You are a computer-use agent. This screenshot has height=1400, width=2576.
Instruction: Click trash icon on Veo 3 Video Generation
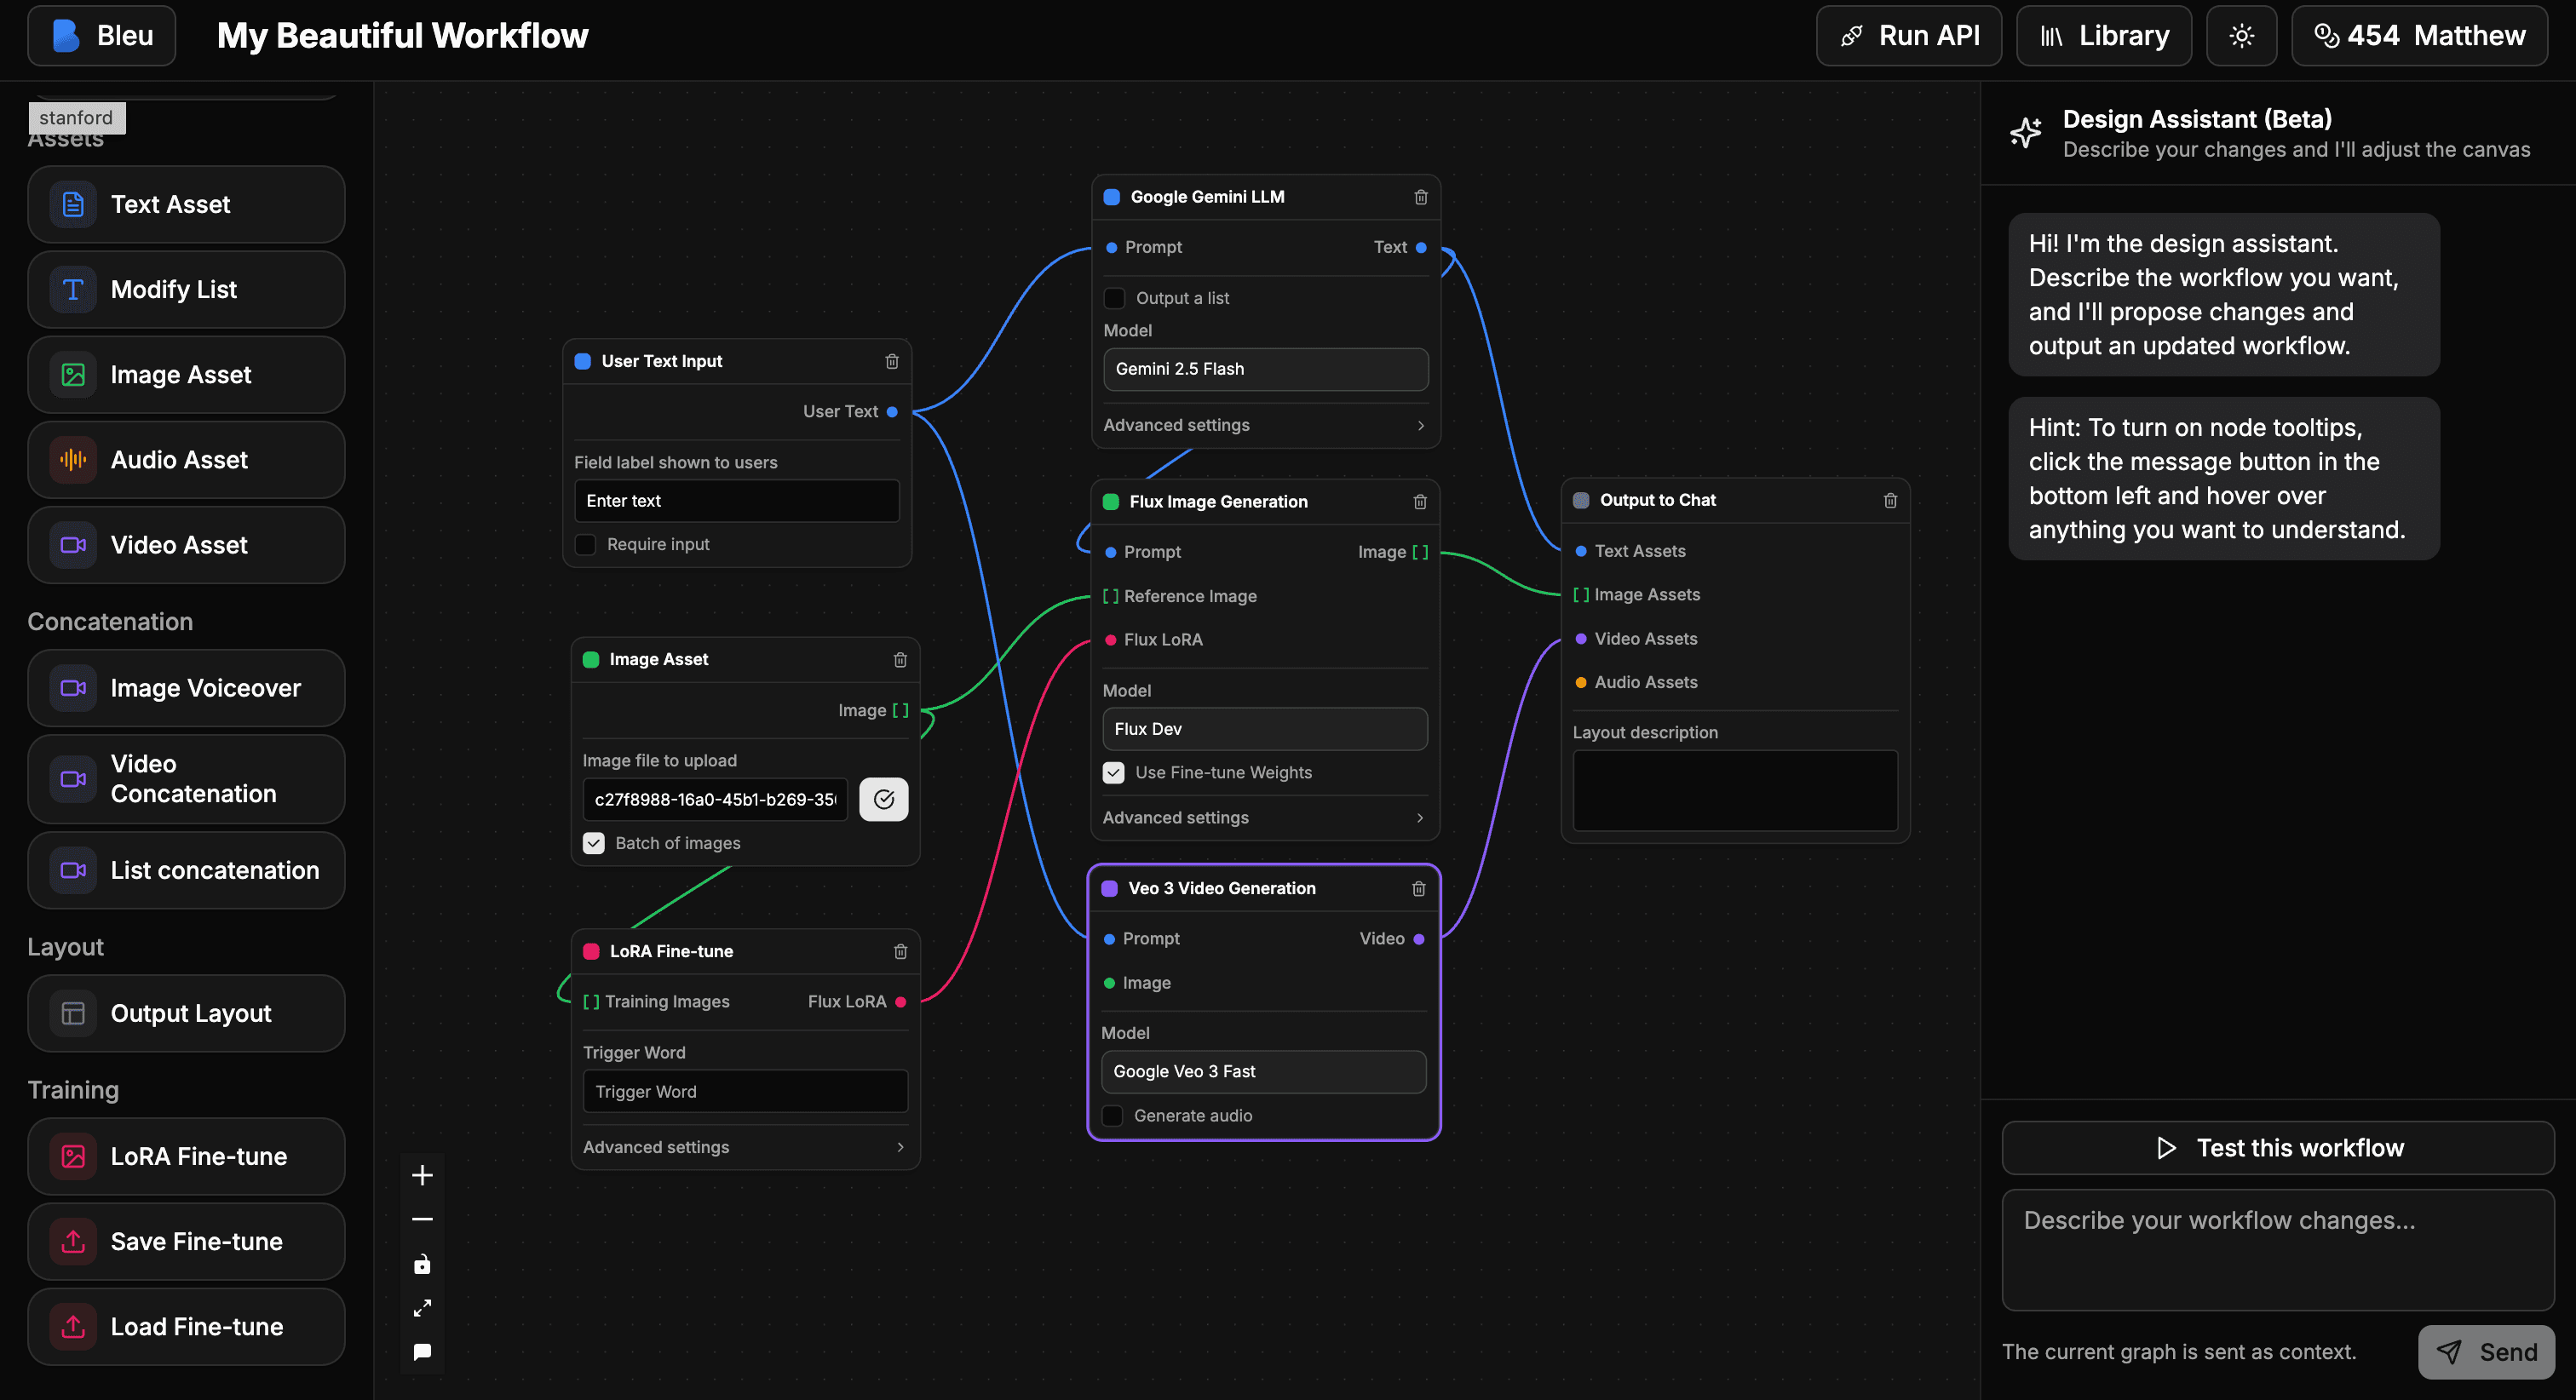1418,888
